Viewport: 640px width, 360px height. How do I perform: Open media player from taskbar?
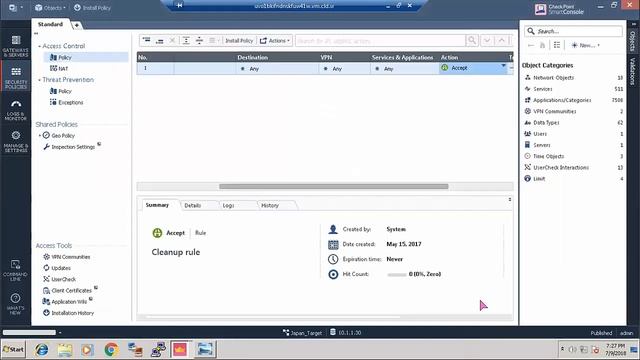pos(87,349)
